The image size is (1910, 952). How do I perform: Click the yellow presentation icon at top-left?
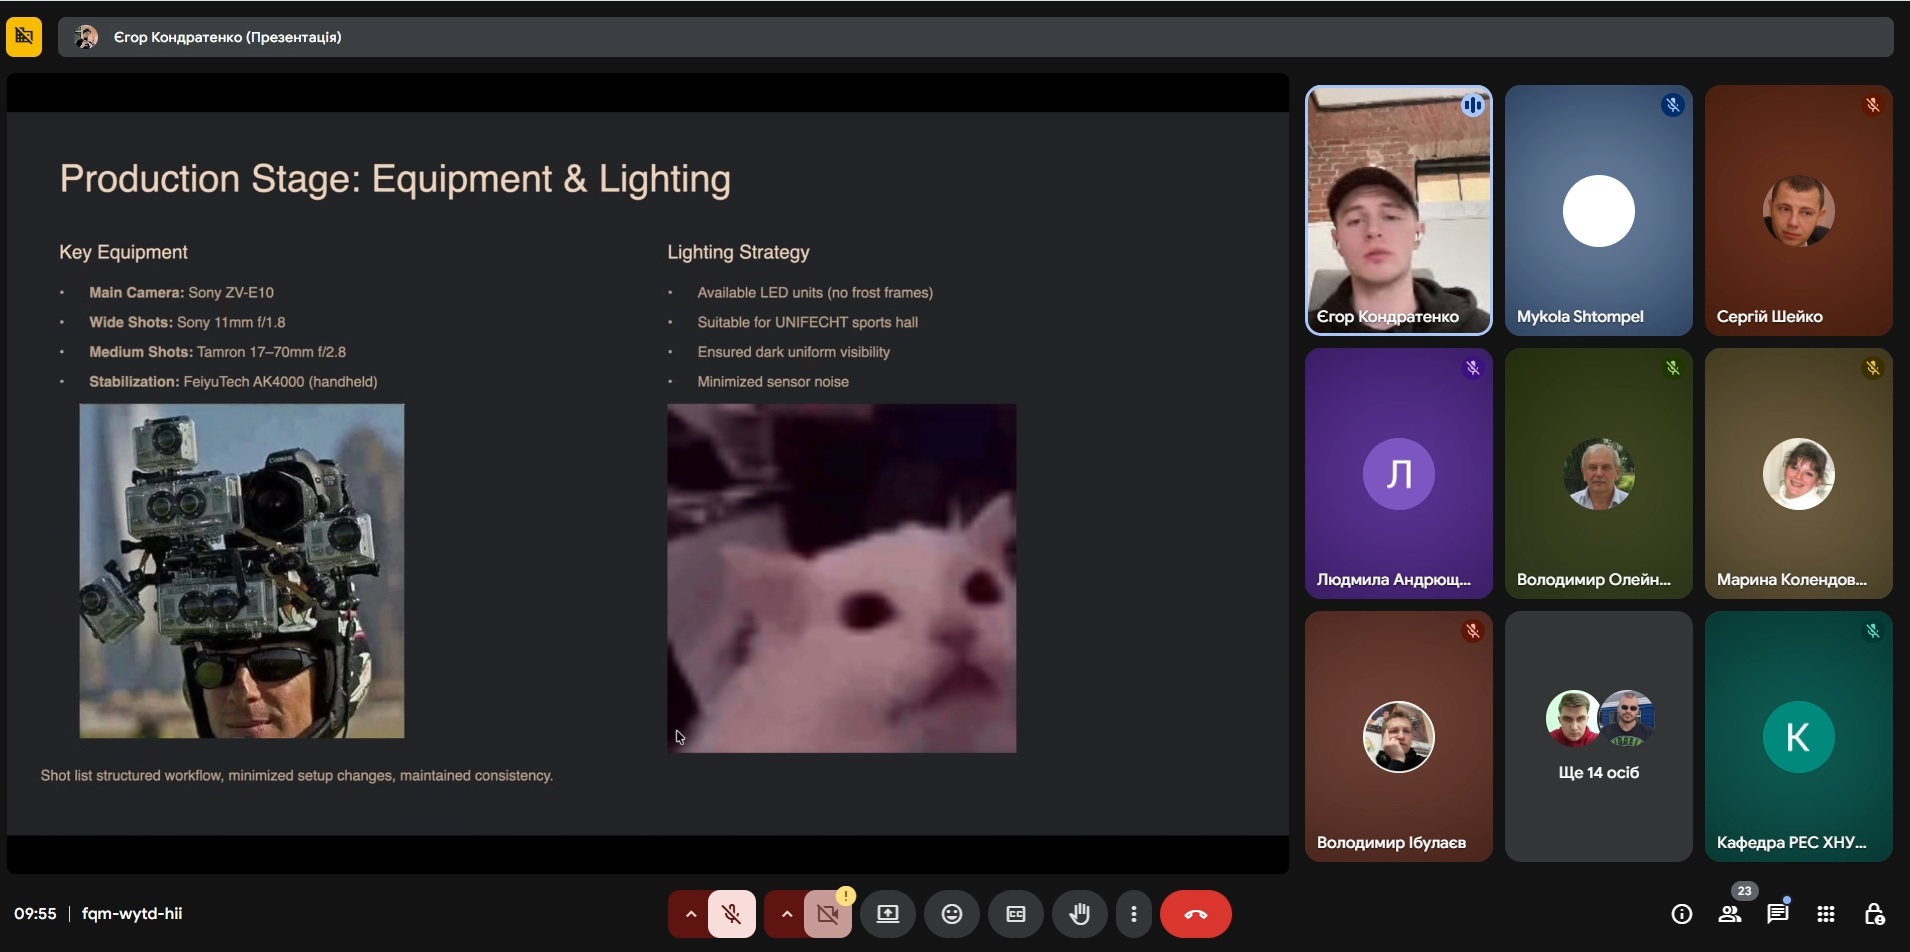[24, 37]
